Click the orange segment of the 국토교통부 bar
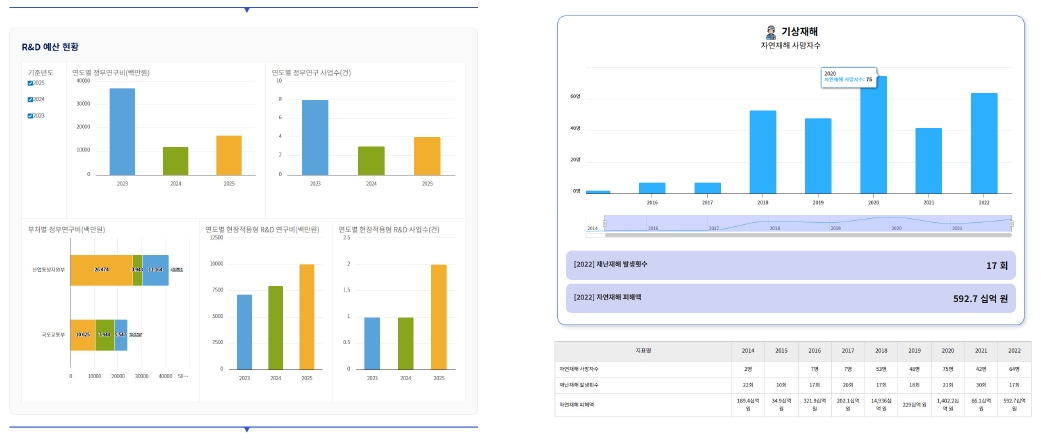 83,334
